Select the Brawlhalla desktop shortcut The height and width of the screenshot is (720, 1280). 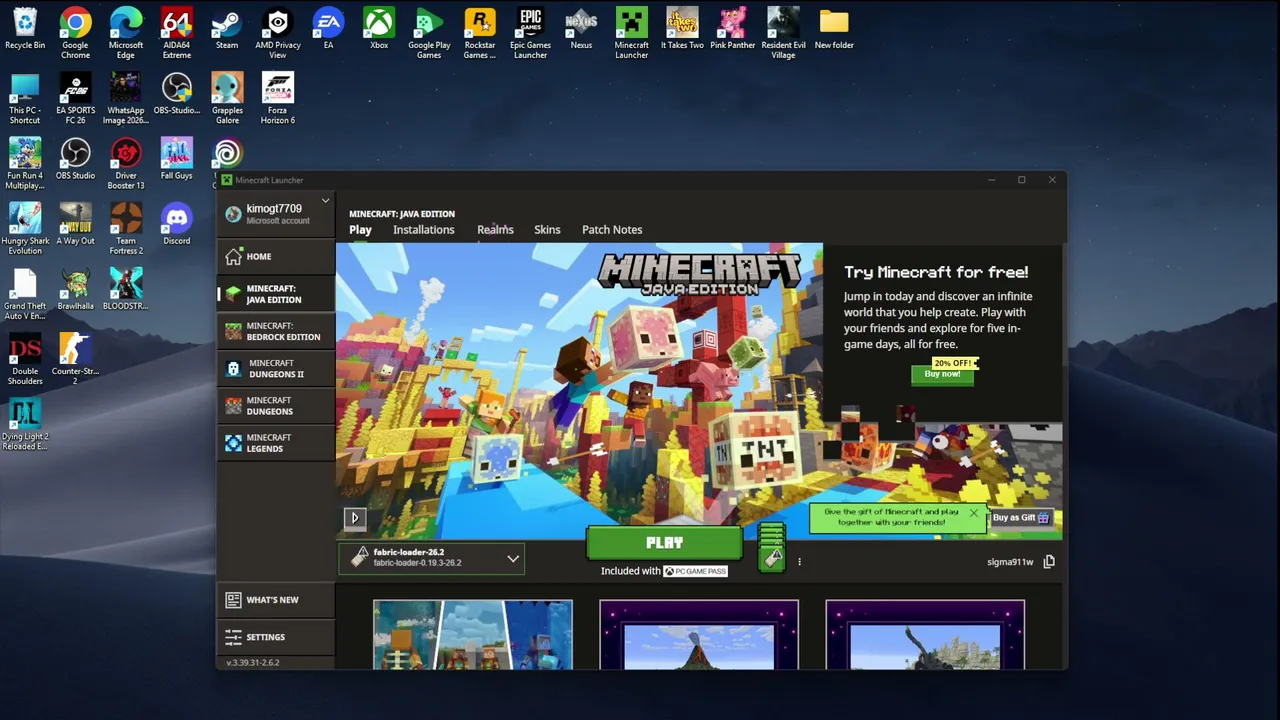(x=75, y=290)
